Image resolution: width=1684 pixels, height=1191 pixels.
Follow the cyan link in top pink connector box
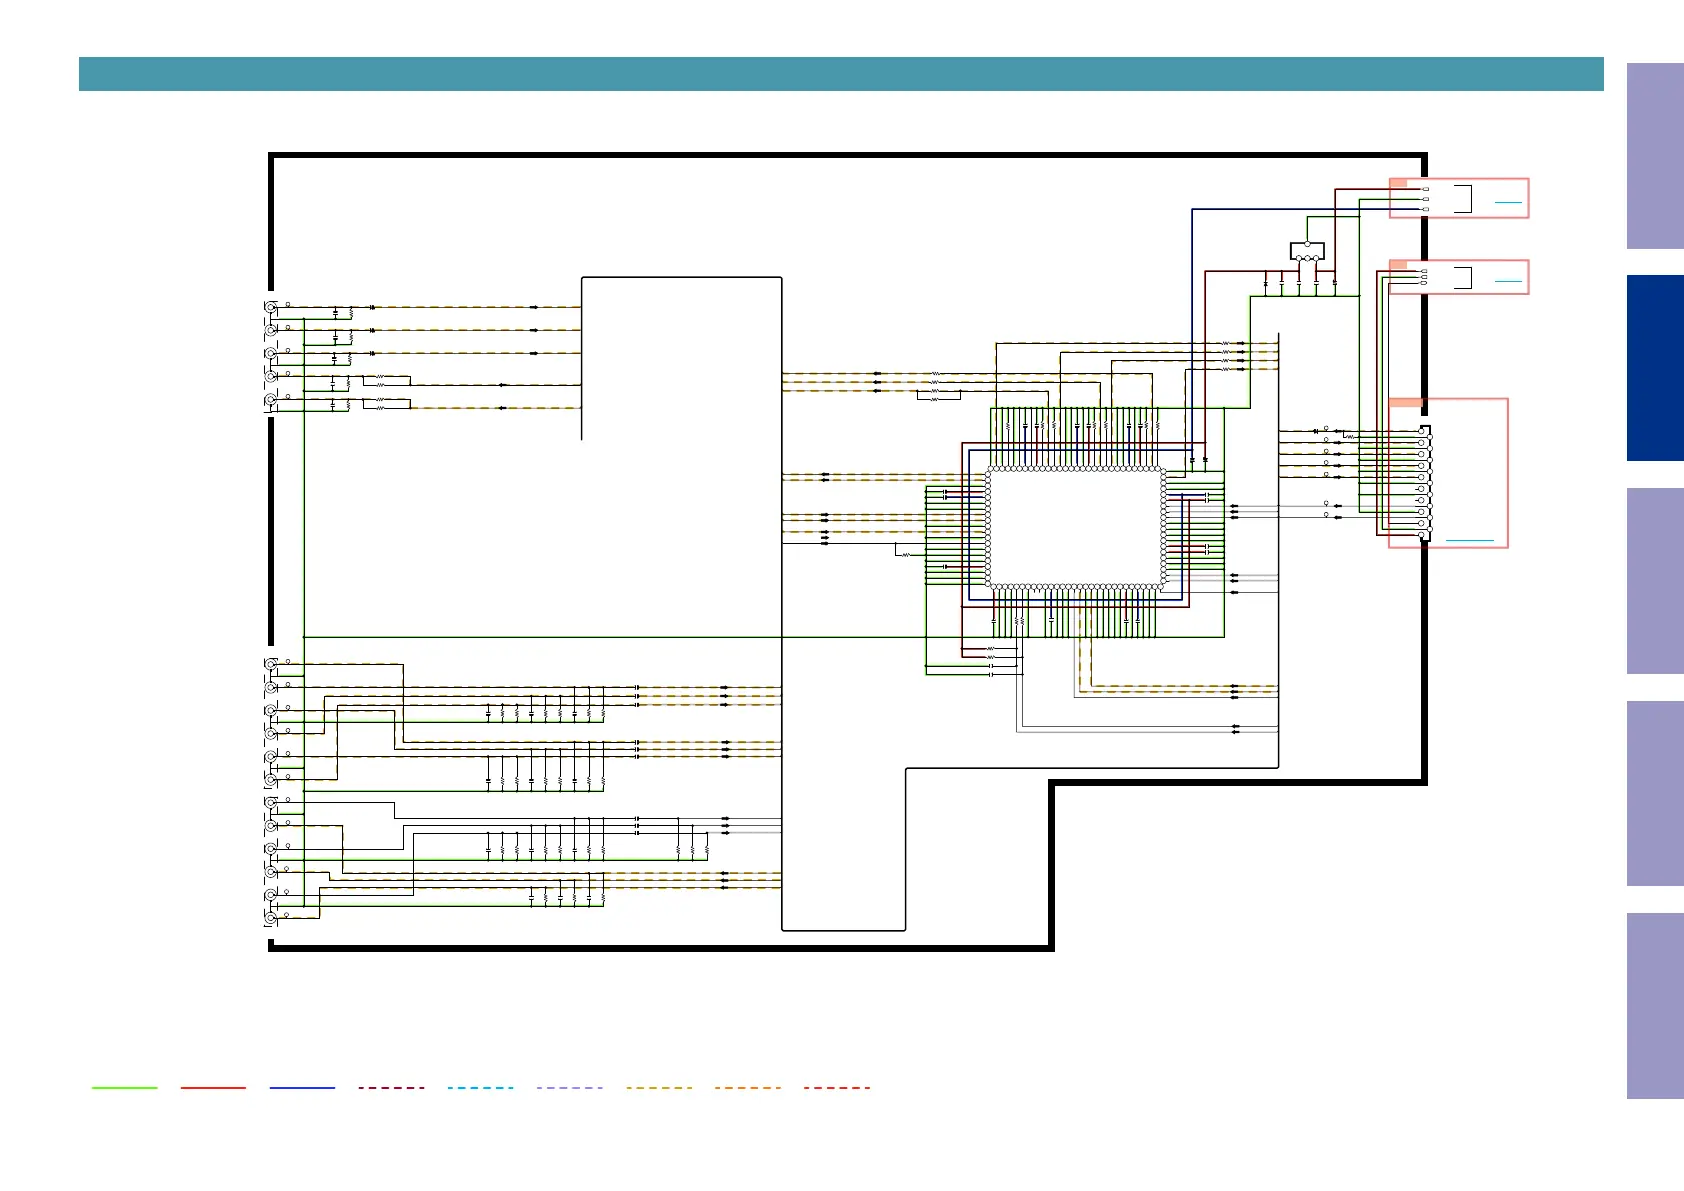[1507, 202]
